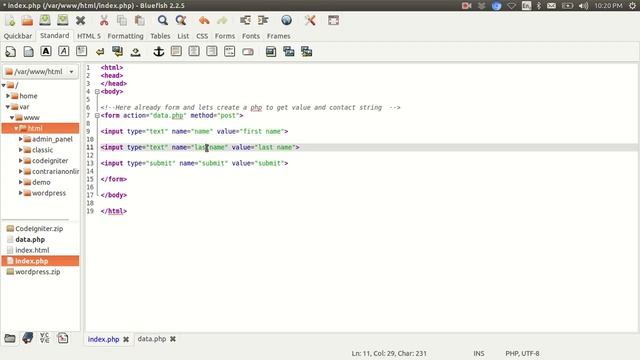Viewport: 640px width, 360px height.
Task: Open the Charmap sidebar panel icon
Action: [x=44, y=338]
